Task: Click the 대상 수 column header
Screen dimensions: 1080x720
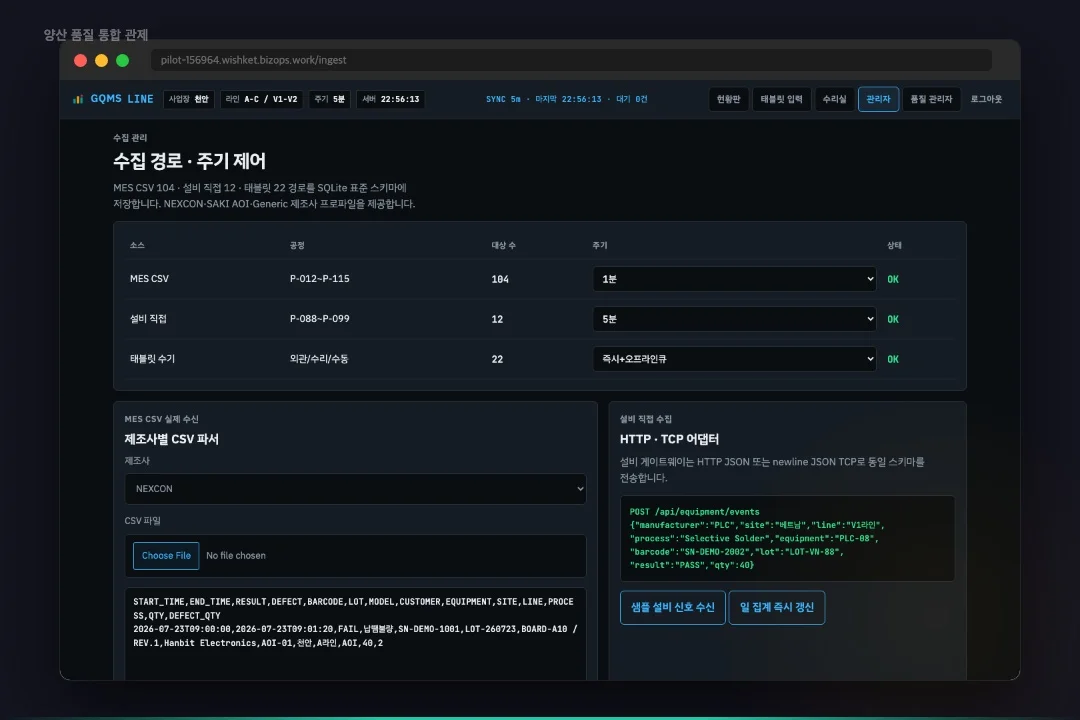Action: [503, 245]
